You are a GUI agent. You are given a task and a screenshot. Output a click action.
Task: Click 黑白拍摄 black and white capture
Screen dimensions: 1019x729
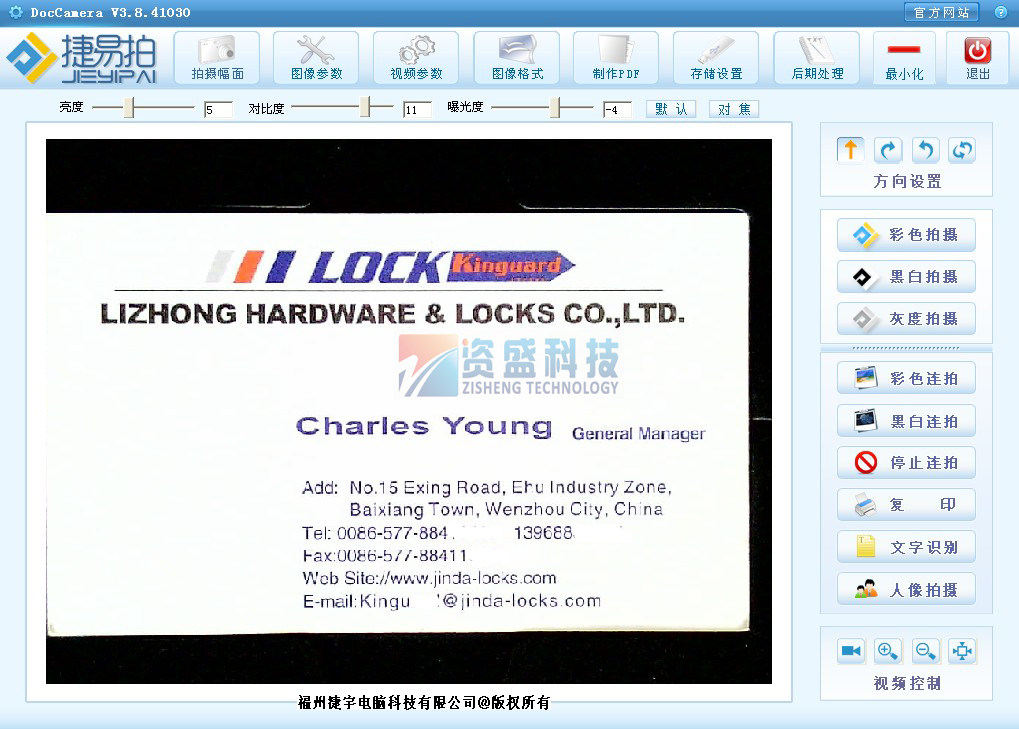click(907, 277)
